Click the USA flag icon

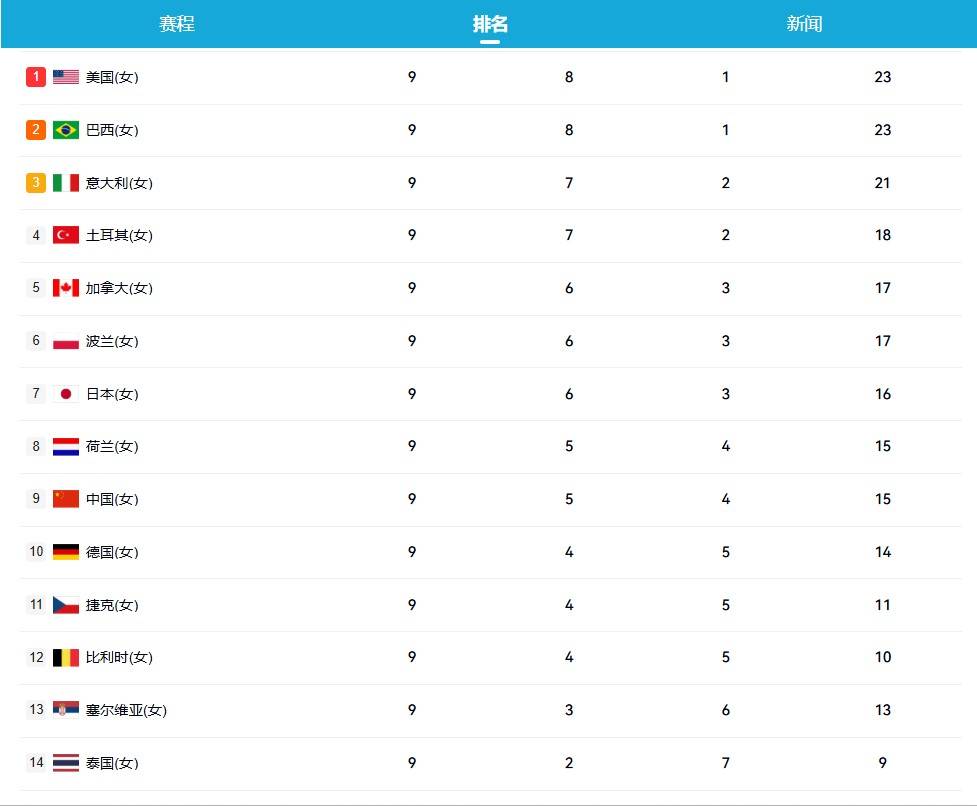click(x=65, y=77)
